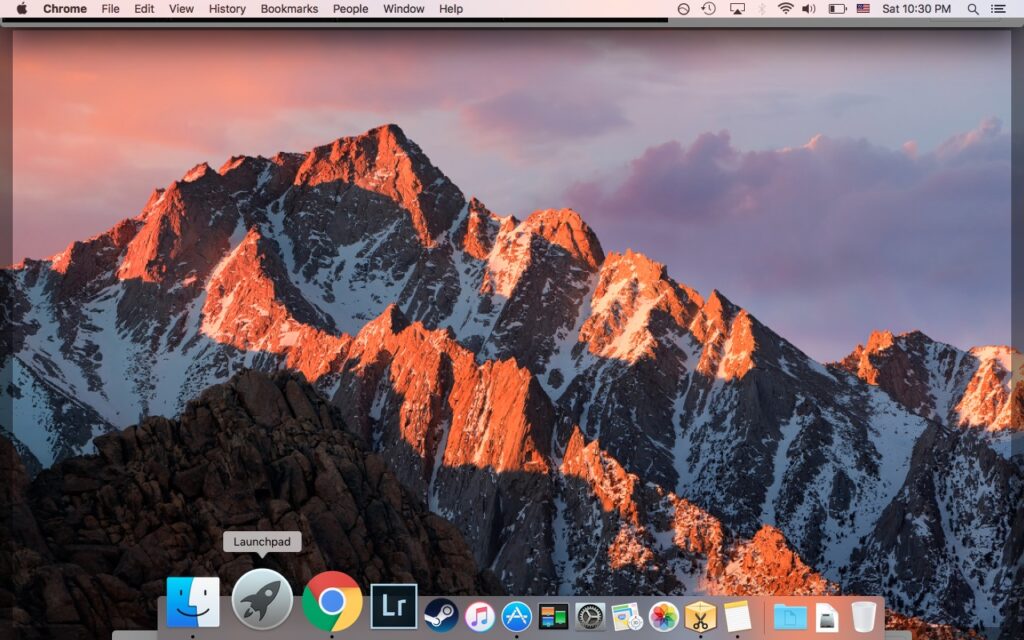
Task: Open the Trash in the dock
Action: pyautogui.click(x=863, y=616)
